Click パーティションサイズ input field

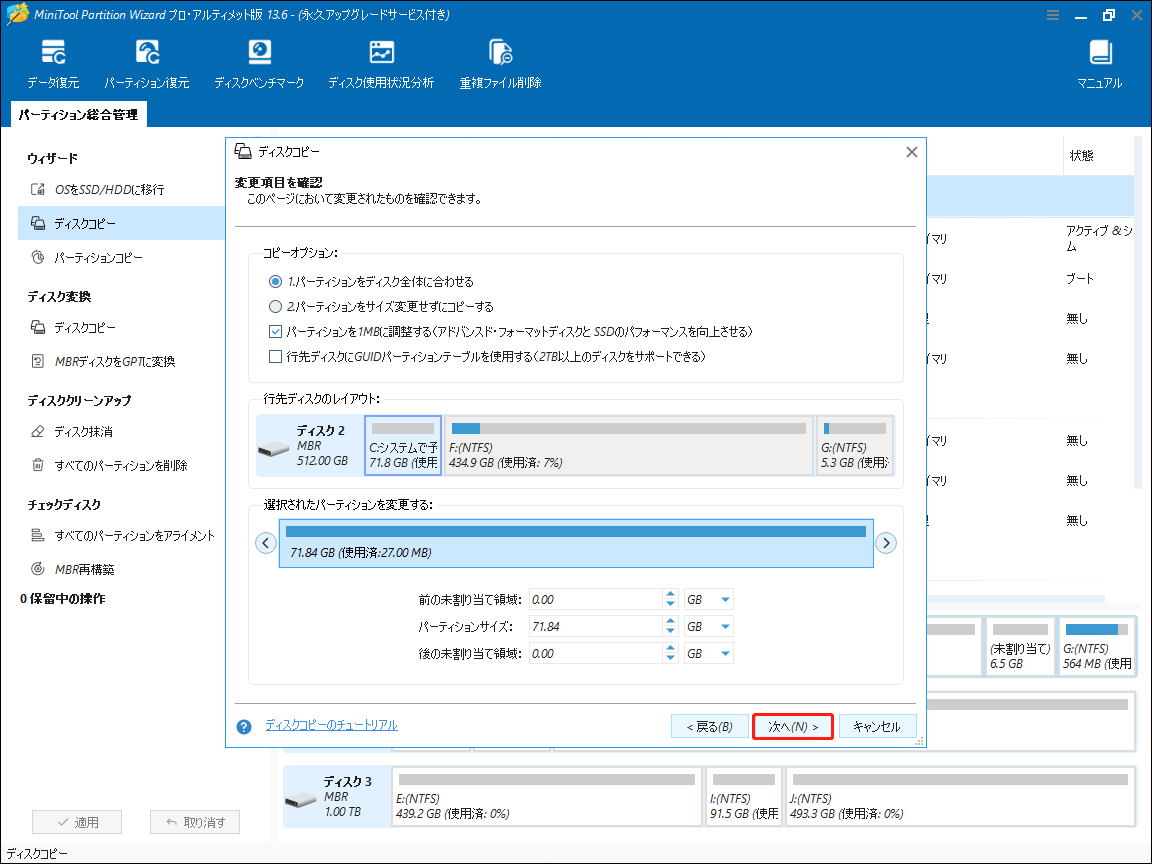point(595,627)
